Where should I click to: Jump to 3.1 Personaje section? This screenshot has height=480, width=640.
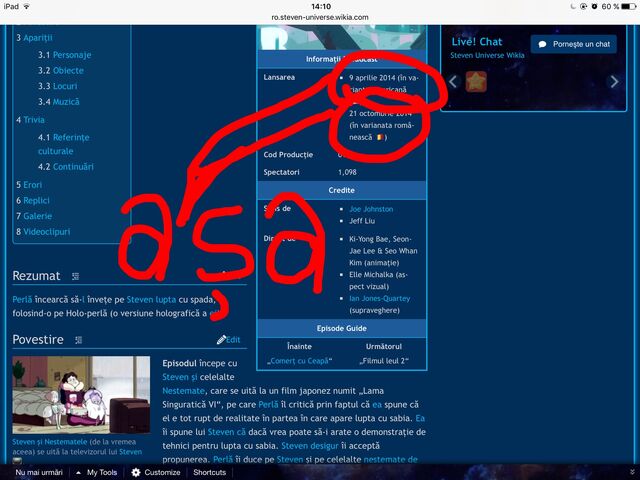64,55
